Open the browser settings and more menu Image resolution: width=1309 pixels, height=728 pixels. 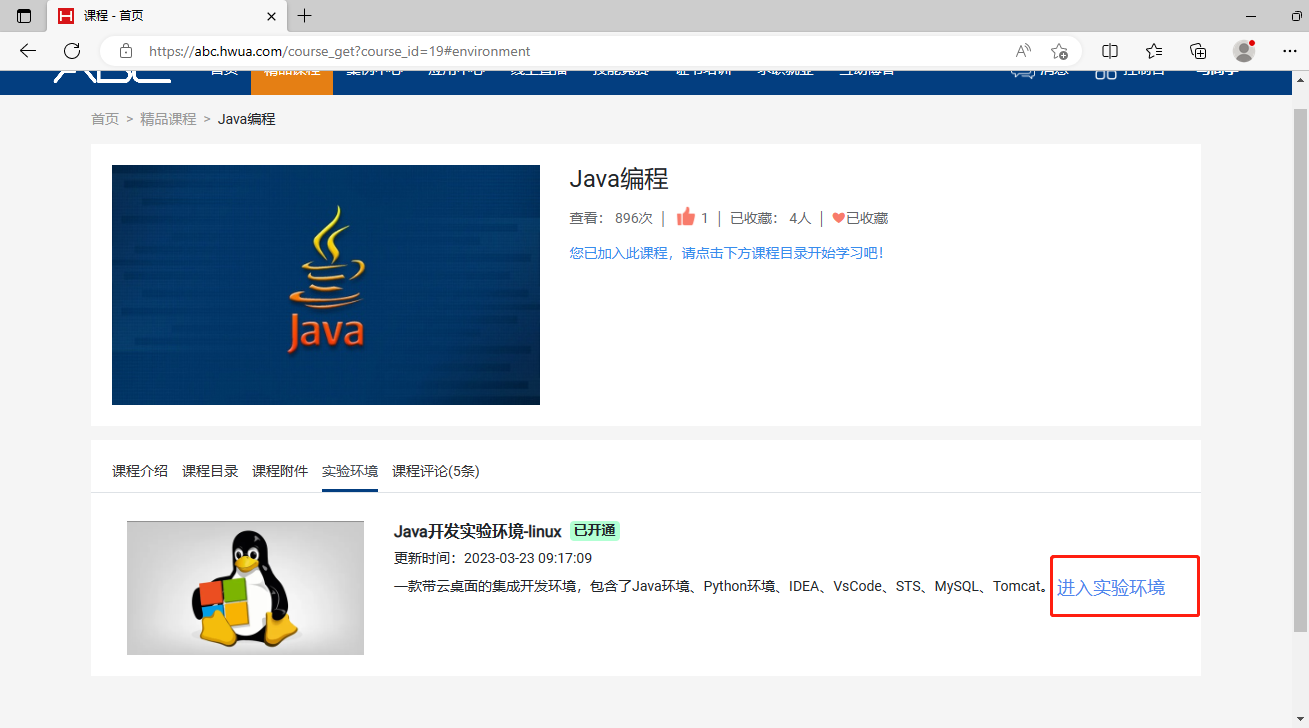(x=1289, y=51)
